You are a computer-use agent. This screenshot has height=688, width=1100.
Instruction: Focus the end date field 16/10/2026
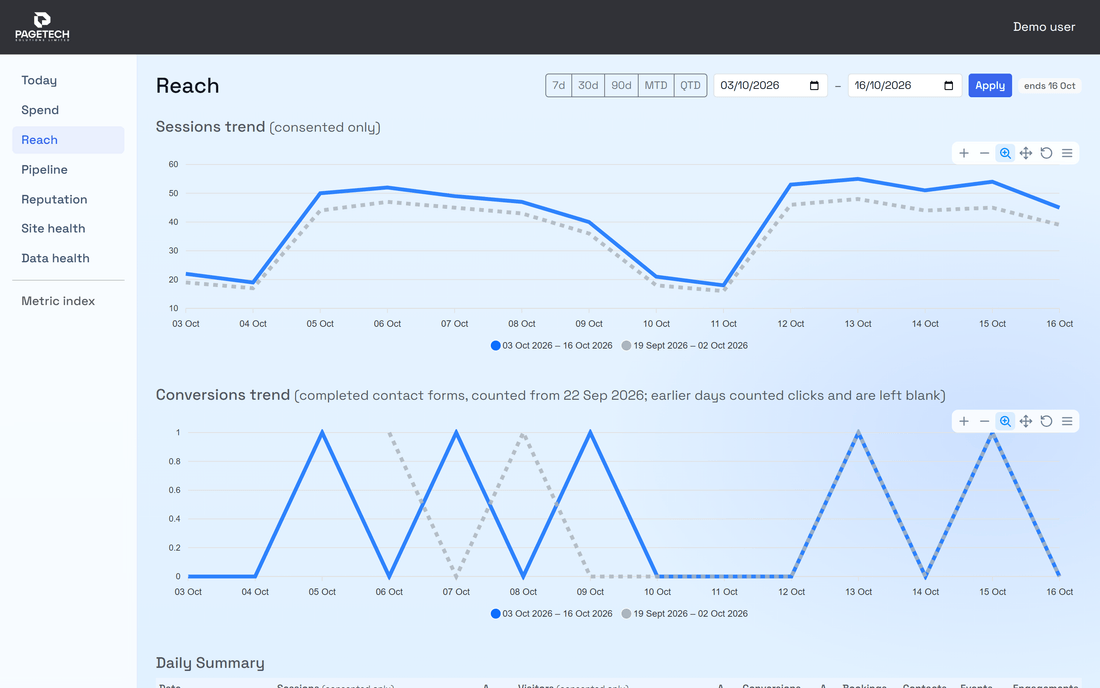pyautogui.click(x=904, y=86)
